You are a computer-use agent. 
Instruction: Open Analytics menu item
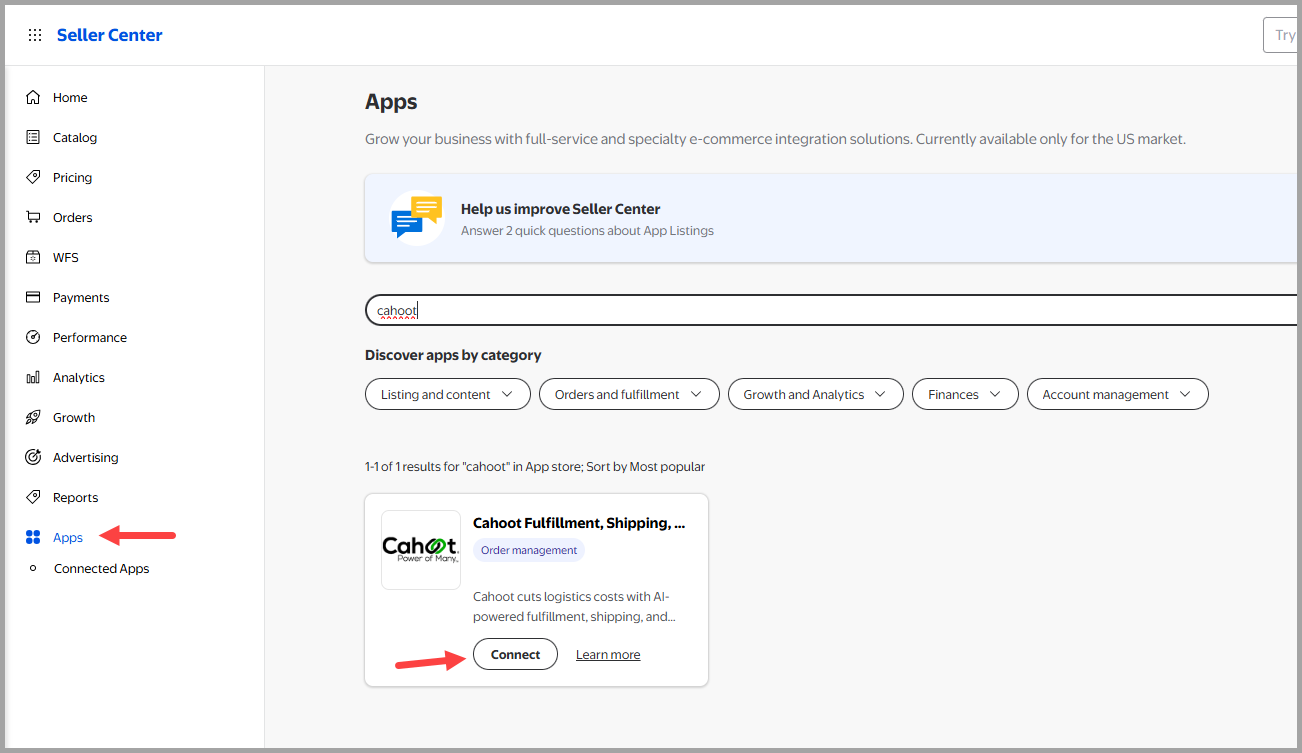click(79, 377)
